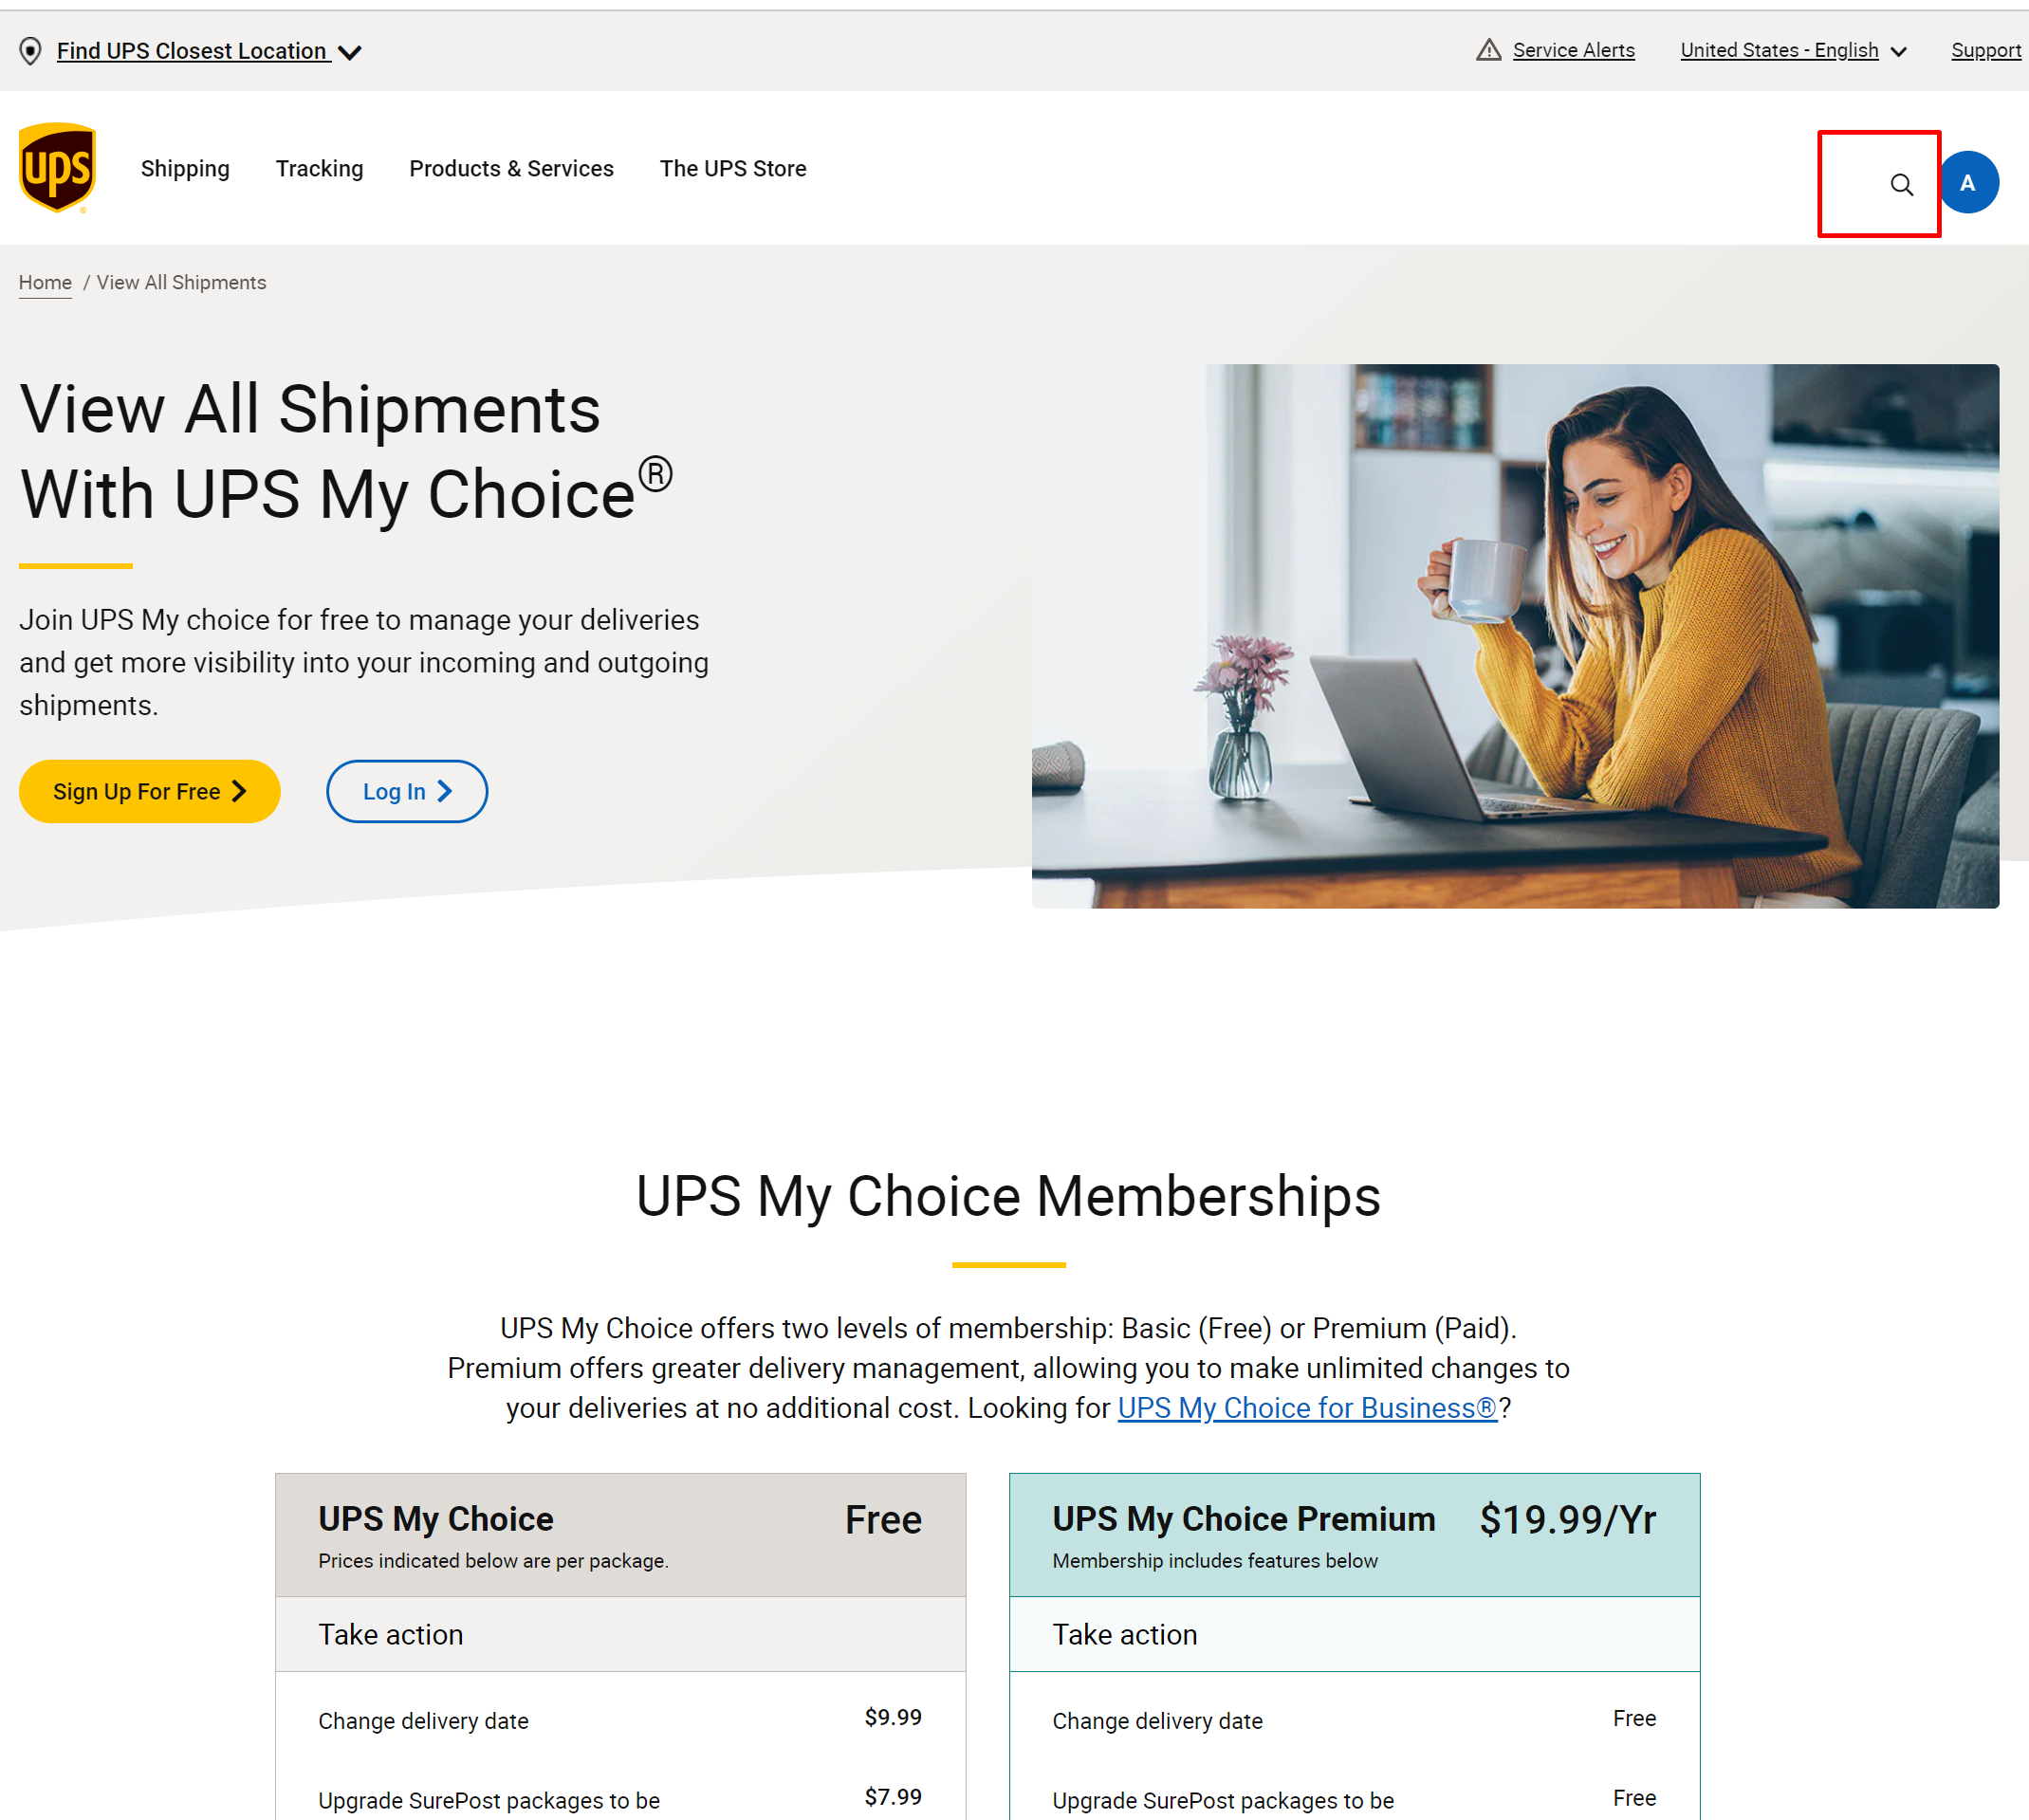Select the UPS My Choice Premium card header

click(1354, 1535)
